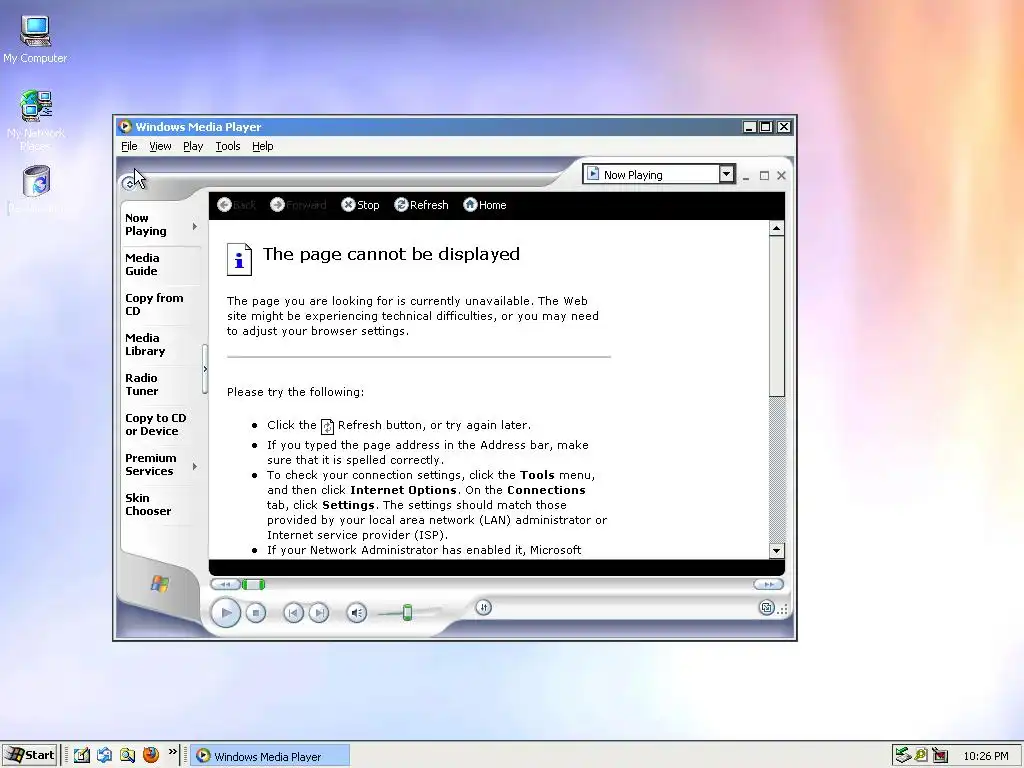Open Copy from CD
This screenshot has width=1024, height=768.
154,304
